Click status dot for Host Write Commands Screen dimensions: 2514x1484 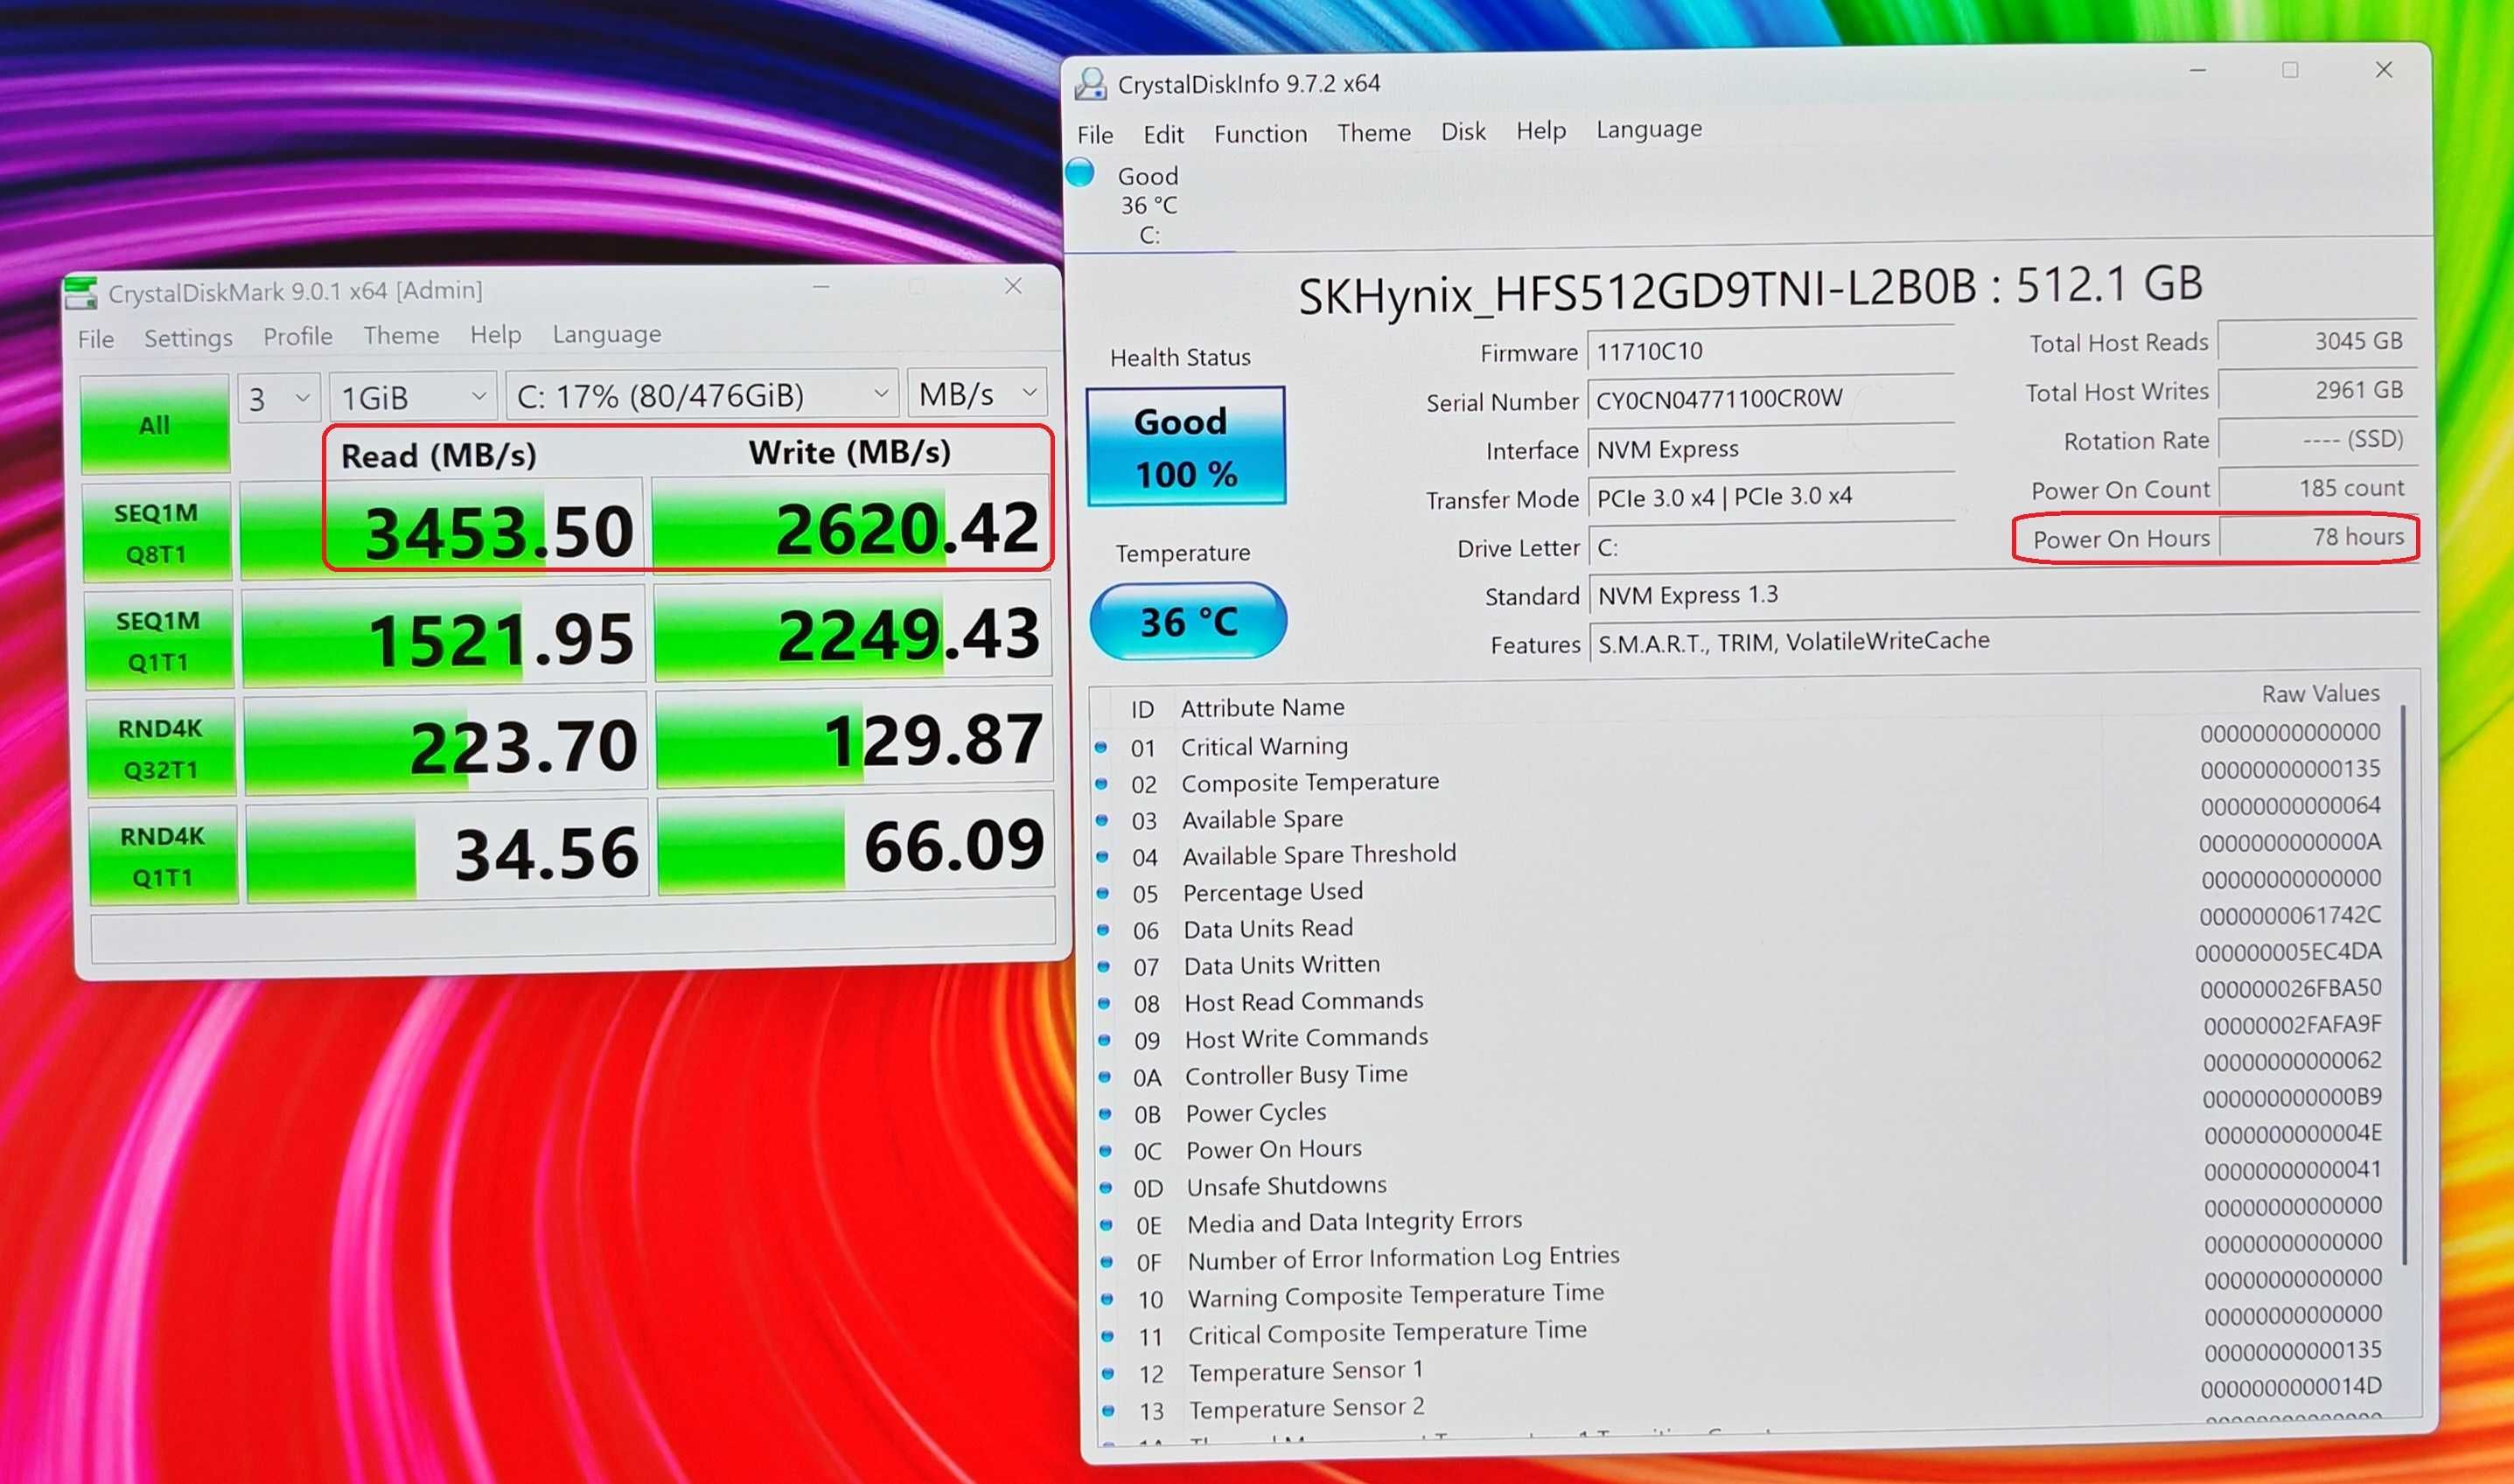[1104, 1040]
